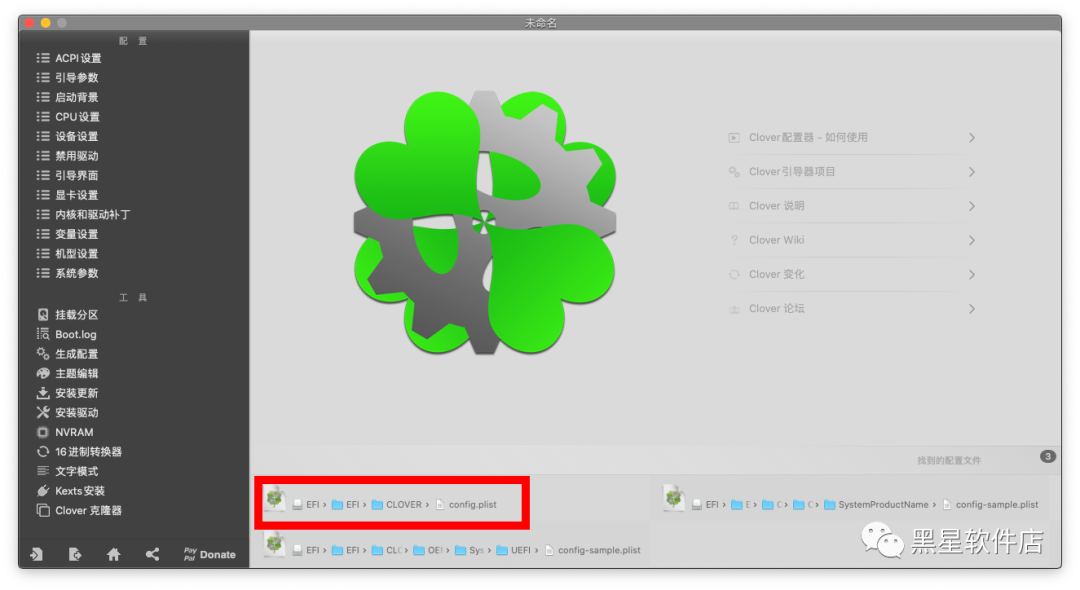Click the PayPal Donate button

209,554
